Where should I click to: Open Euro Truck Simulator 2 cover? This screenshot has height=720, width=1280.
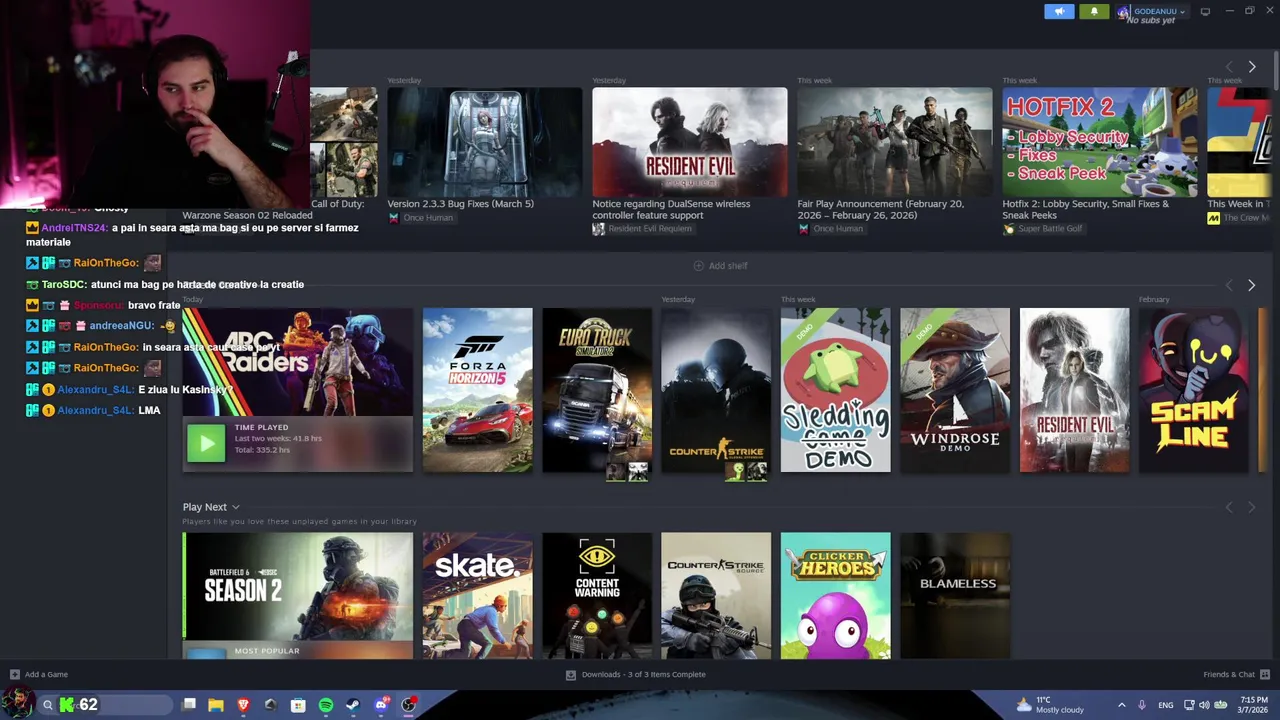pos(597,390)
